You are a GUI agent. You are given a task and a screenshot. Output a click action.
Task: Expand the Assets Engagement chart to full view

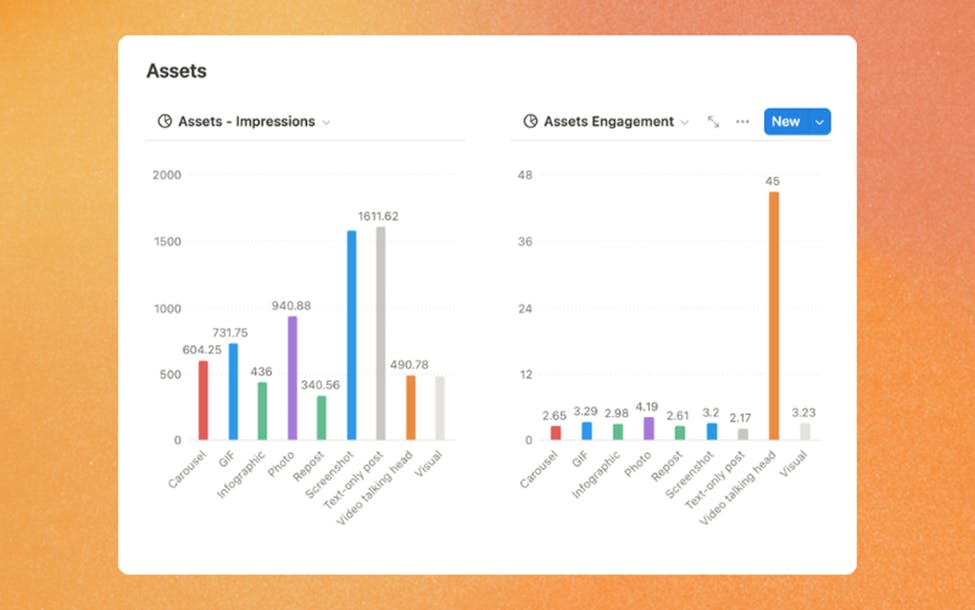point(713,122)
